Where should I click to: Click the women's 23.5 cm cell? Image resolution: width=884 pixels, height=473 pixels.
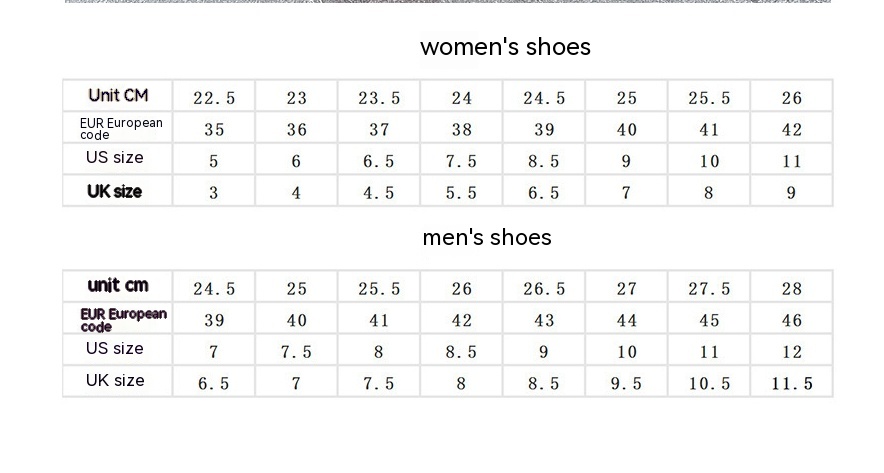[379, 98]
